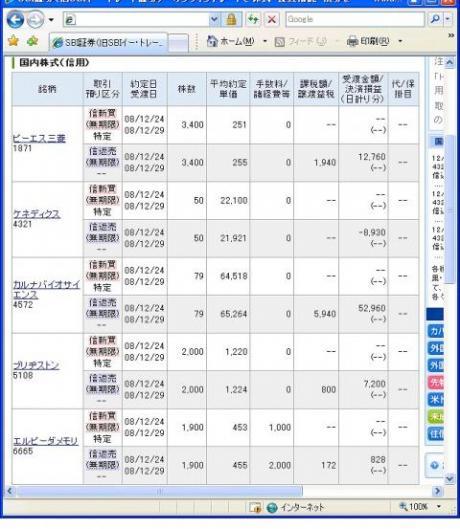Show more toolbar commands chevron
460x529 pixels.
451,35
